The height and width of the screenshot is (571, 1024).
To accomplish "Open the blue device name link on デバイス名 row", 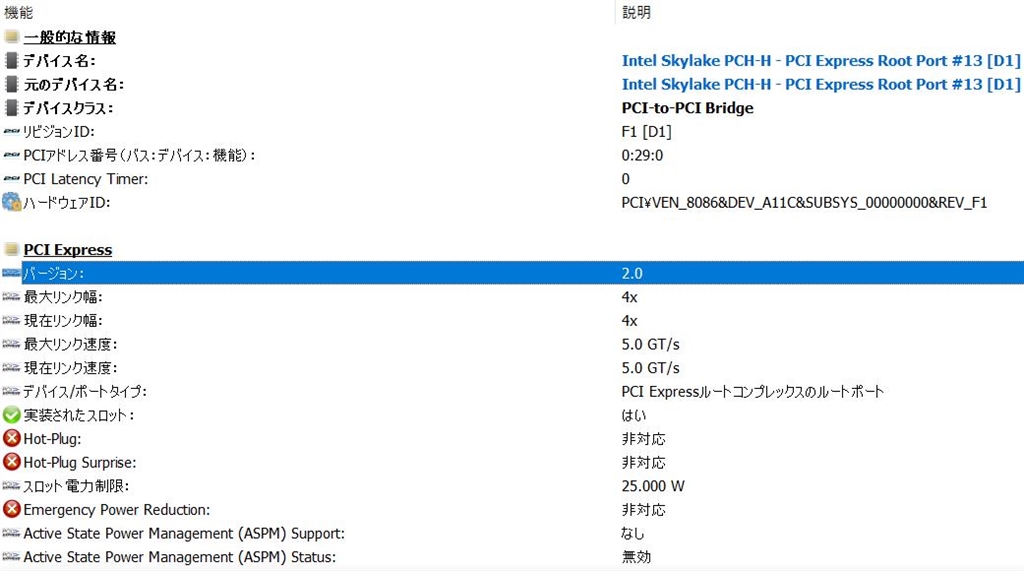I will tap(820, 61).
